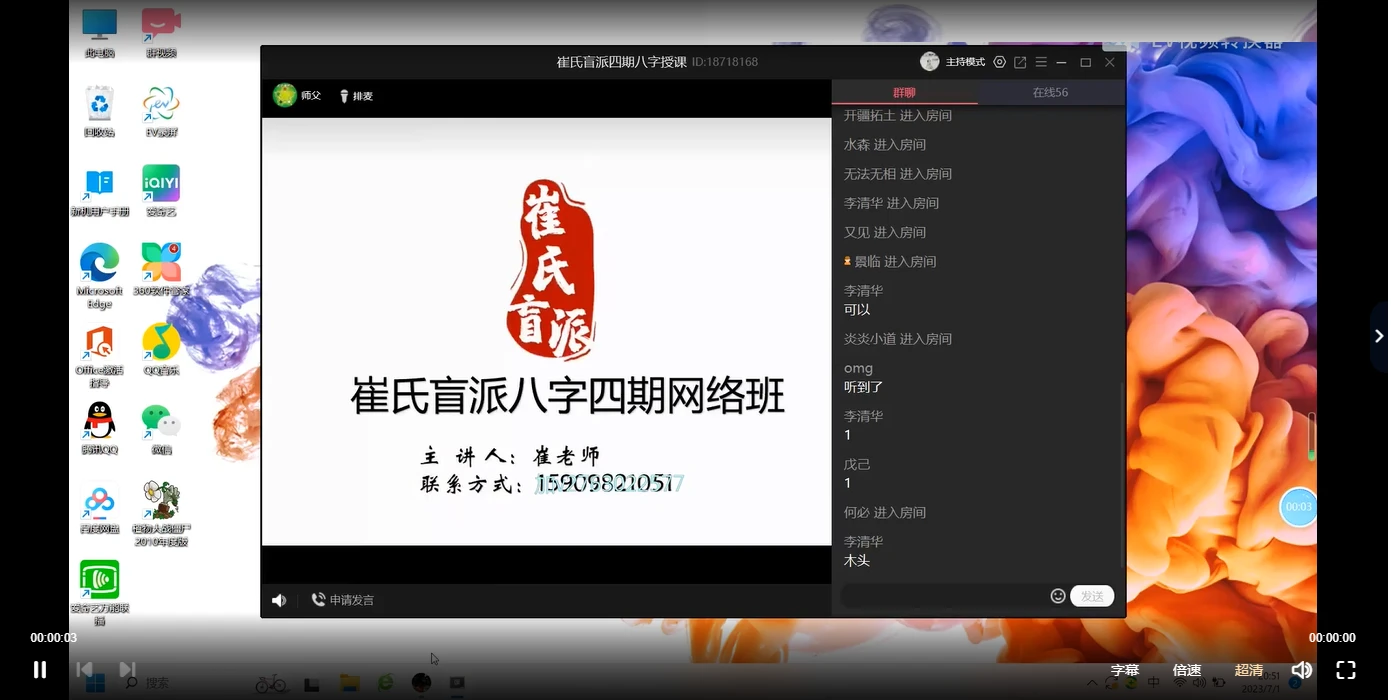
Task: Click 又见 进入房间 notice
Action: [884, 232]
